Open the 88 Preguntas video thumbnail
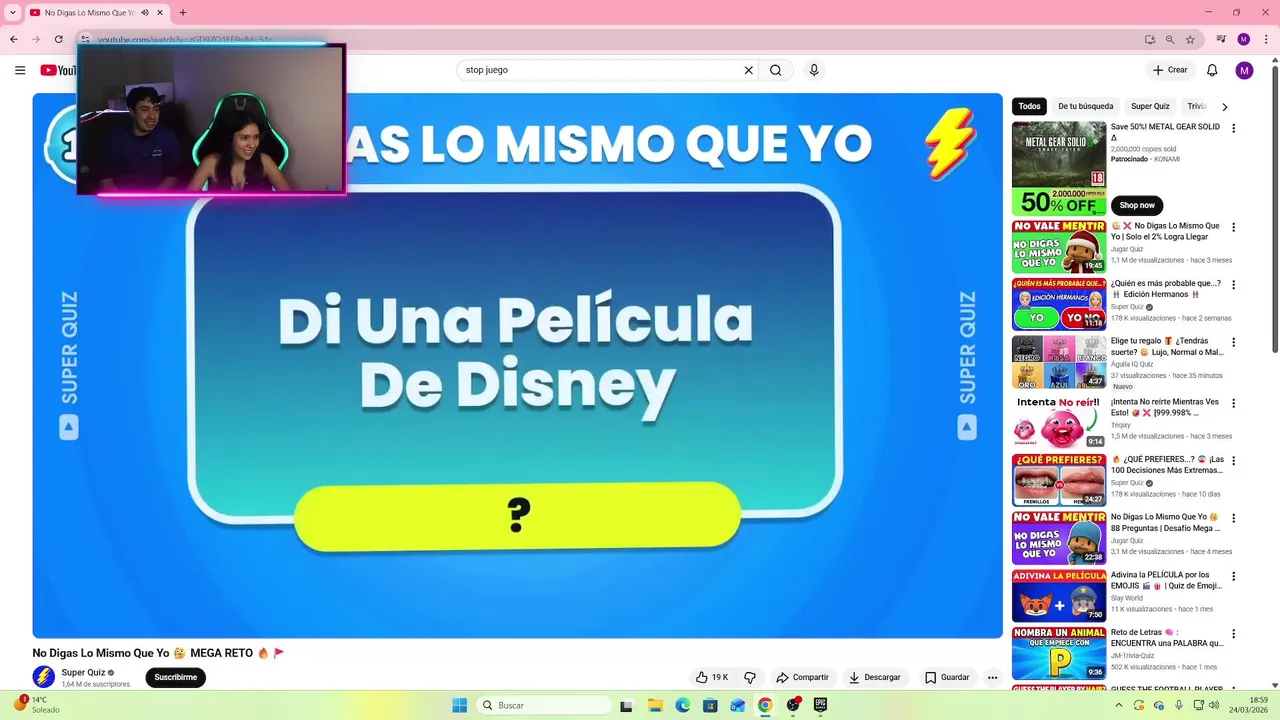This screenshot has height=720, width=1280. 1059,537
